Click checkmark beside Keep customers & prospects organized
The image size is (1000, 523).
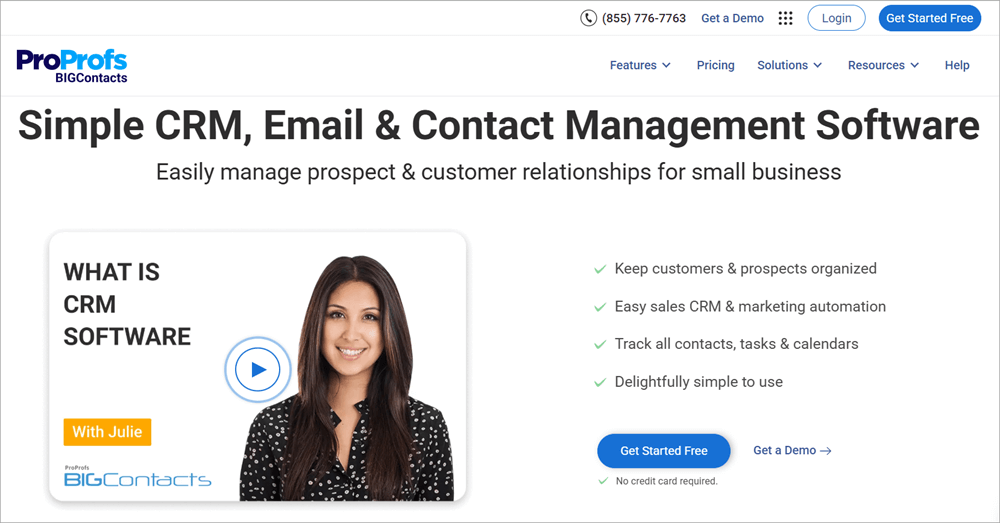coord(600,269)
